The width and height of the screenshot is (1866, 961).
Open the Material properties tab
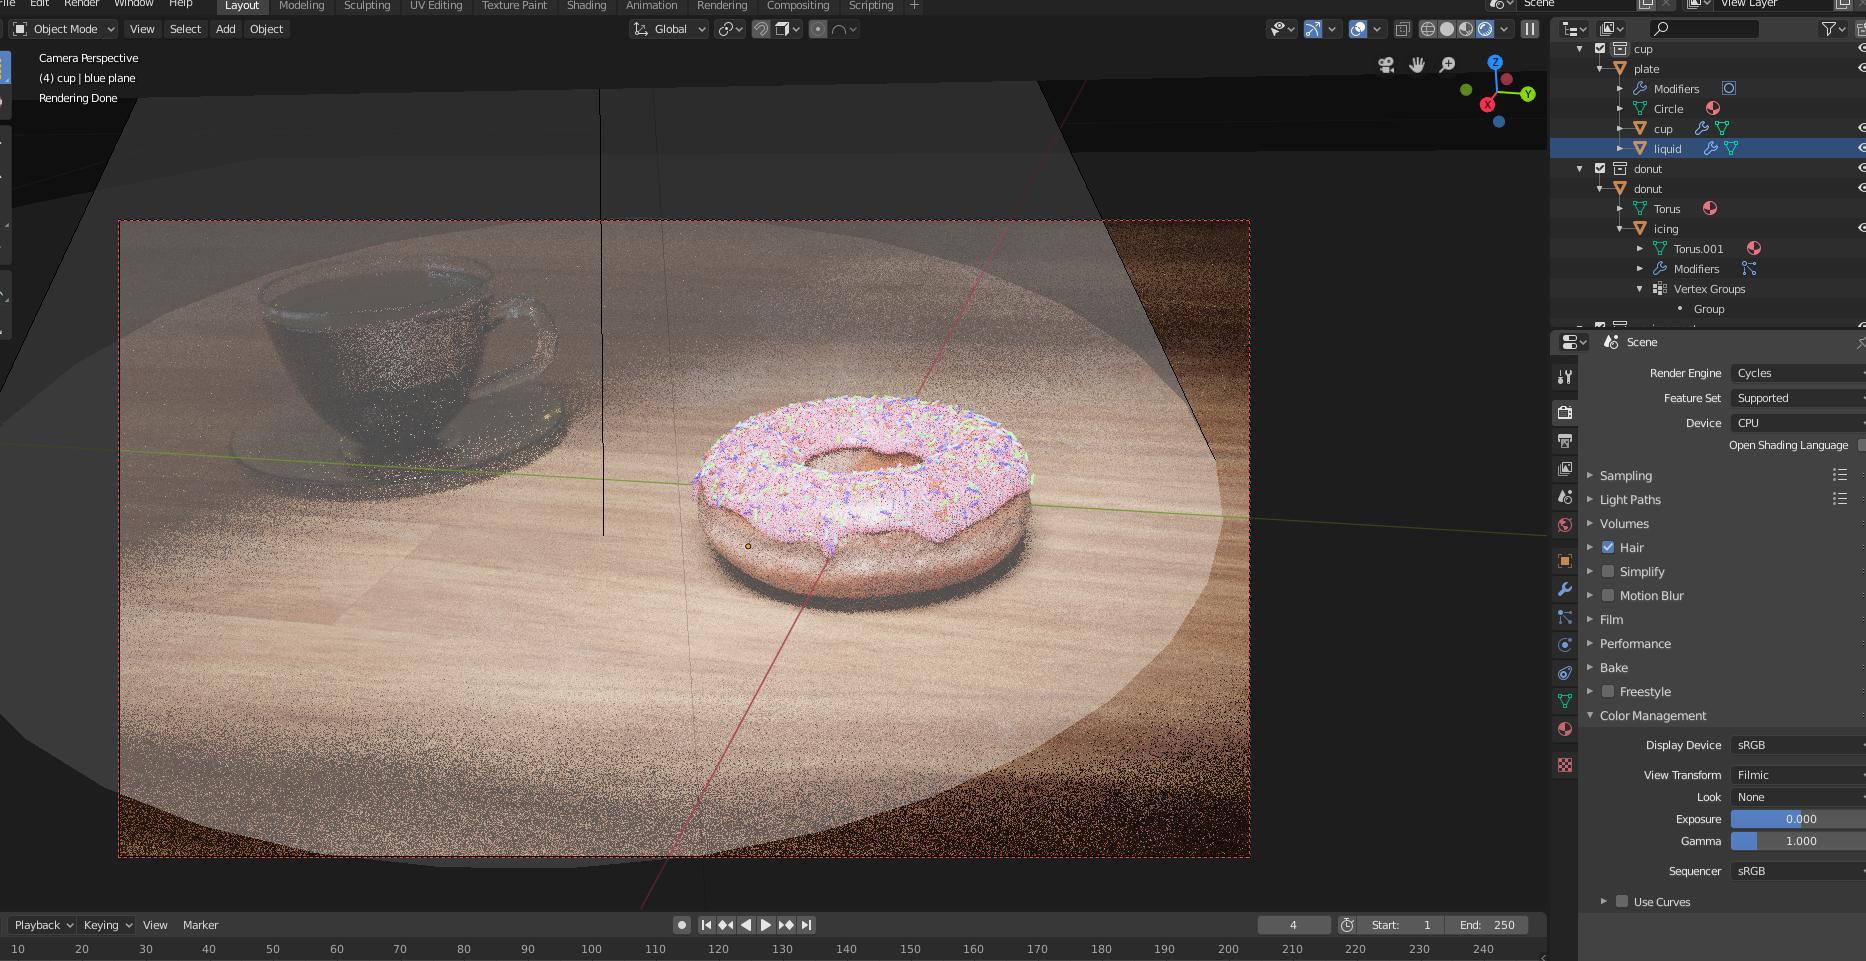(1565, 729)
